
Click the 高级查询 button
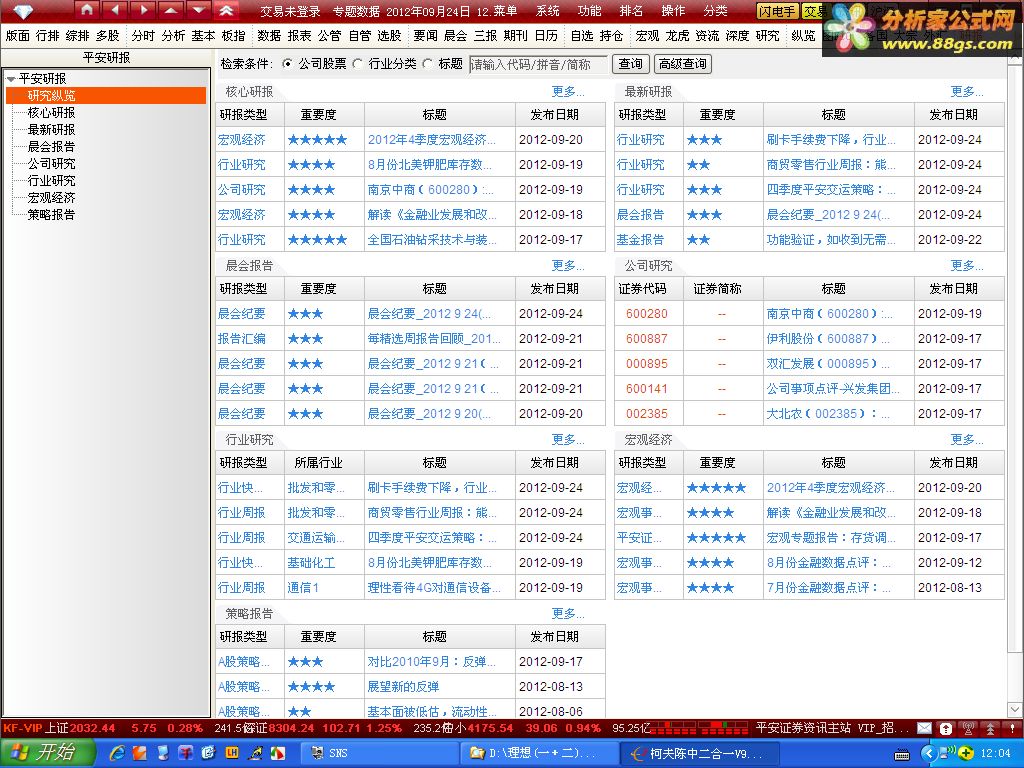point(682,64)
